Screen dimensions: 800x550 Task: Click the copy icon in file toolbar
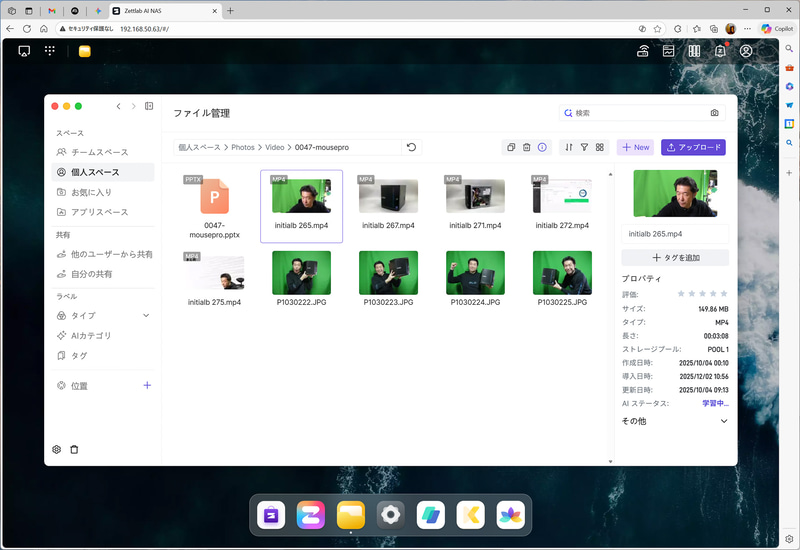[511, 147]
